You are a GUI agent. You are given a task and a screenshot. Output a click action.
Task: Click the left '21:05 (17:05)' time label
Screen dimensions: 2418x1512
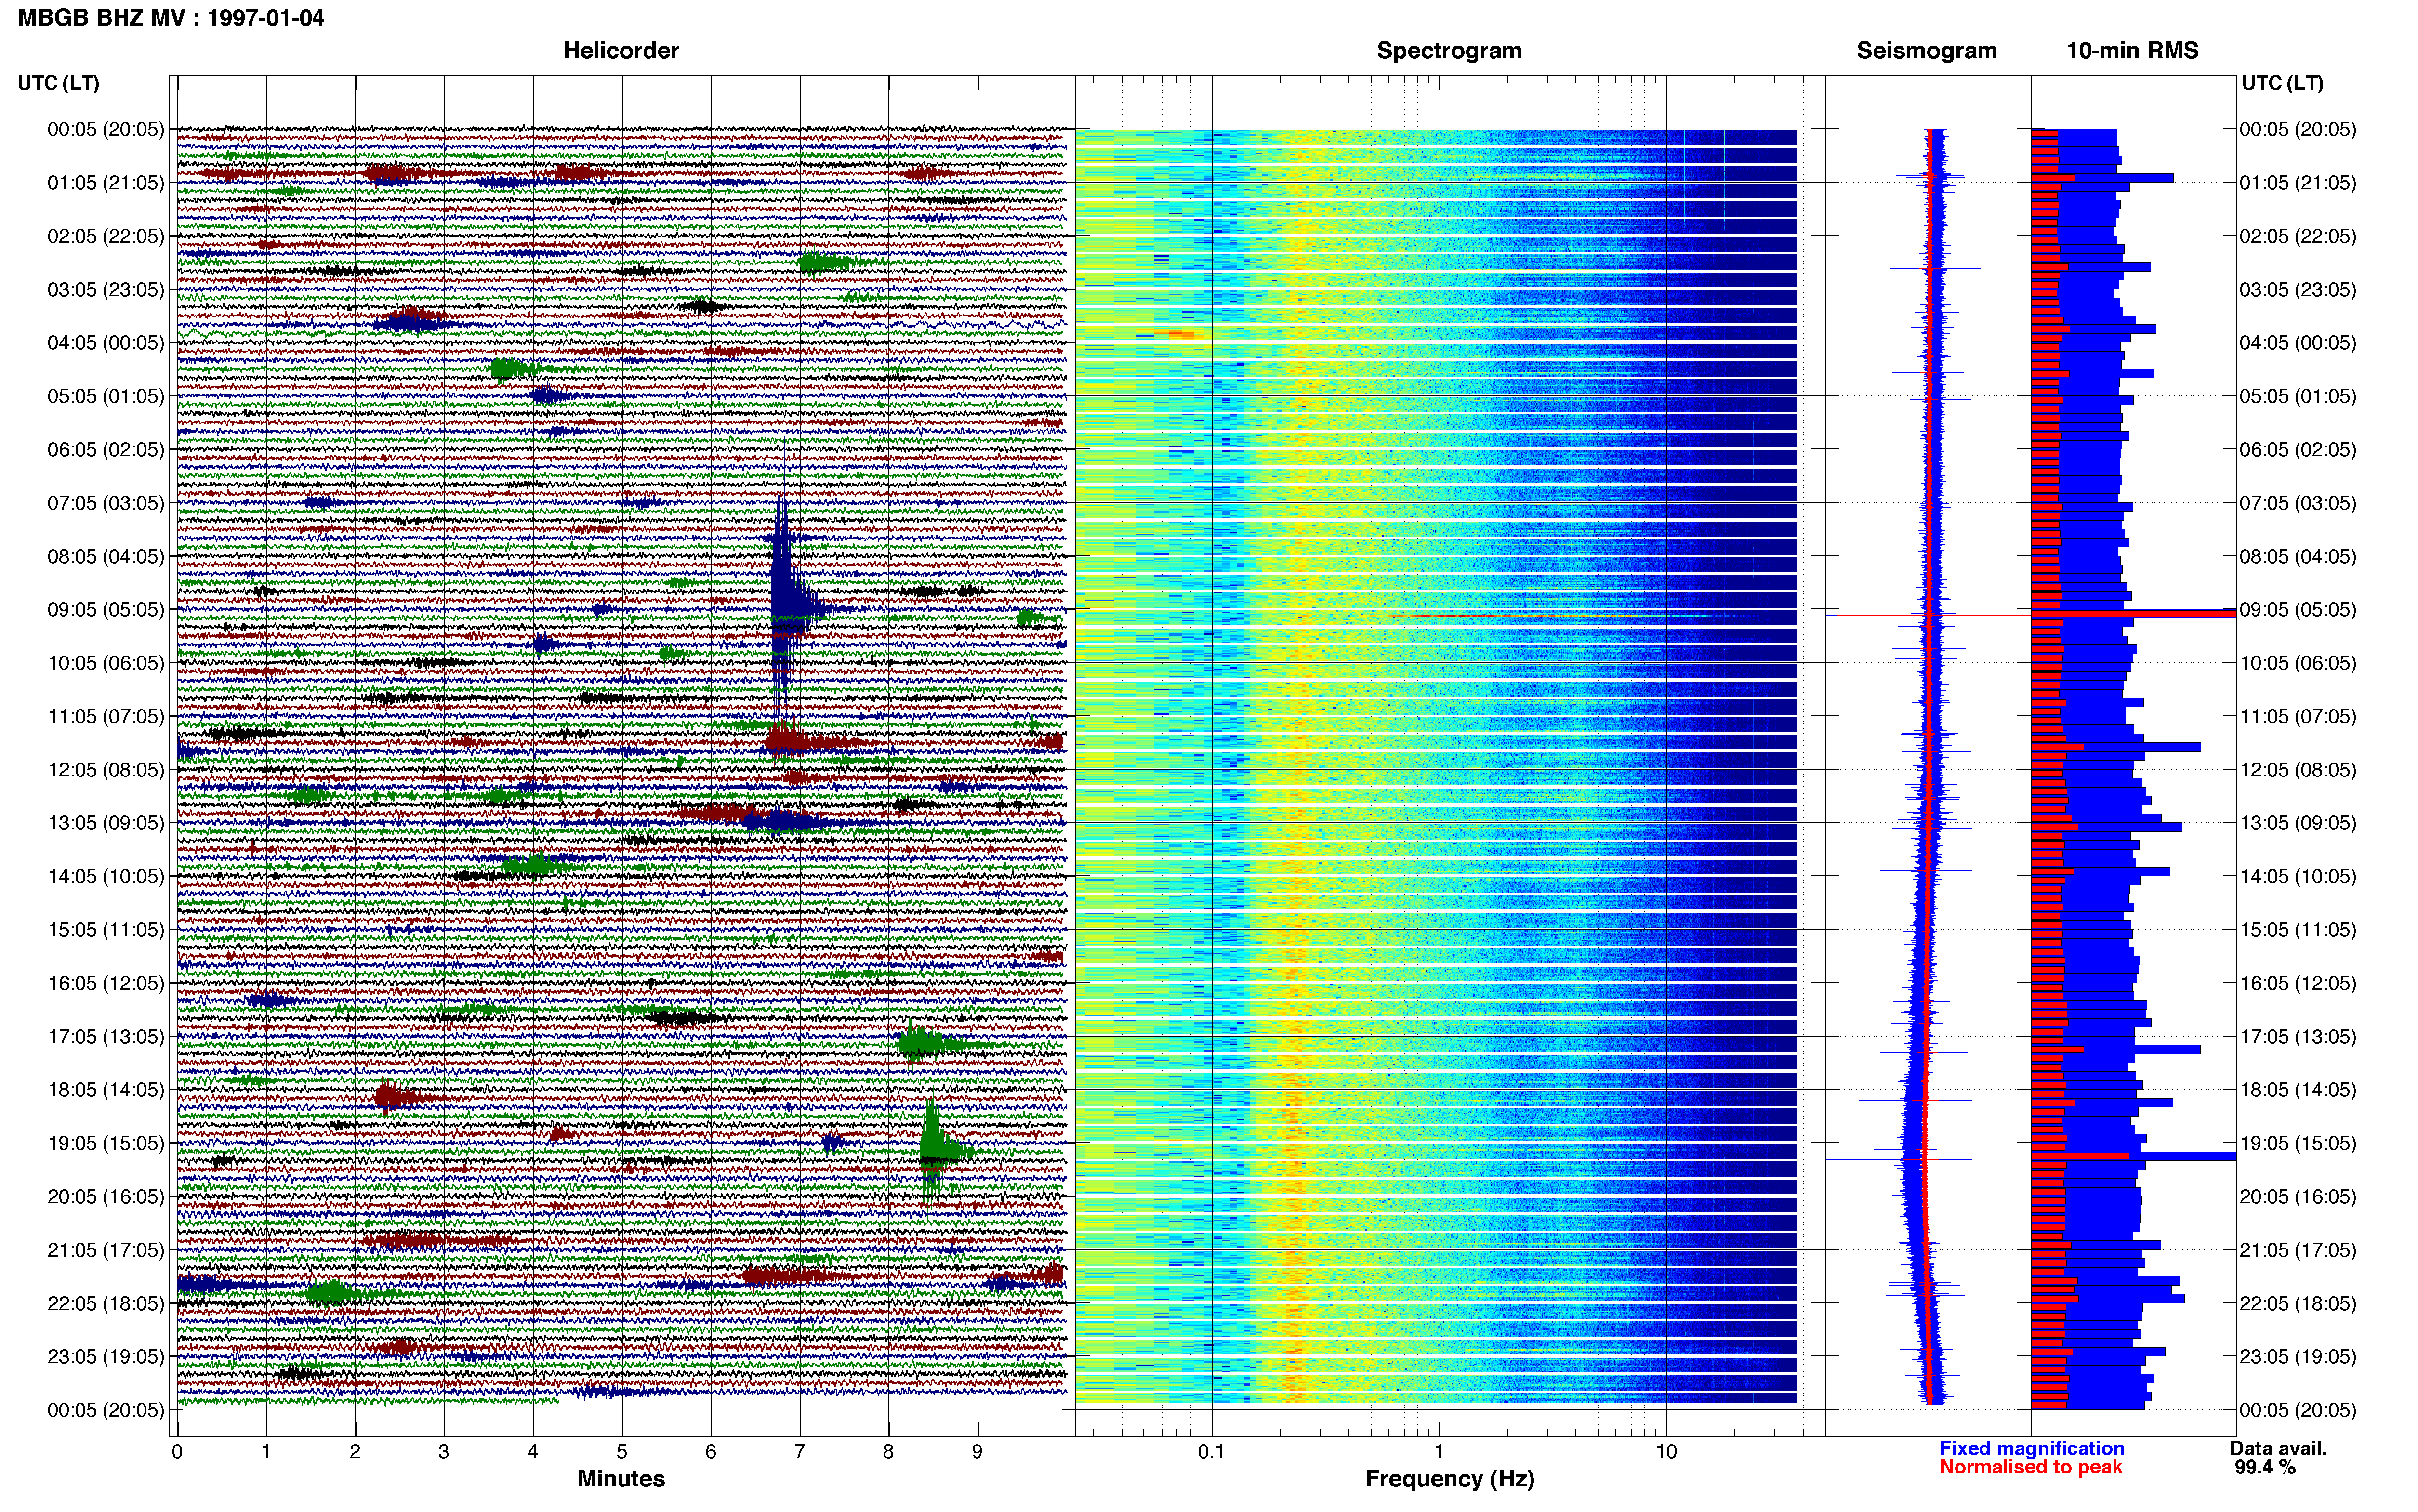(x=106, y=1250)
